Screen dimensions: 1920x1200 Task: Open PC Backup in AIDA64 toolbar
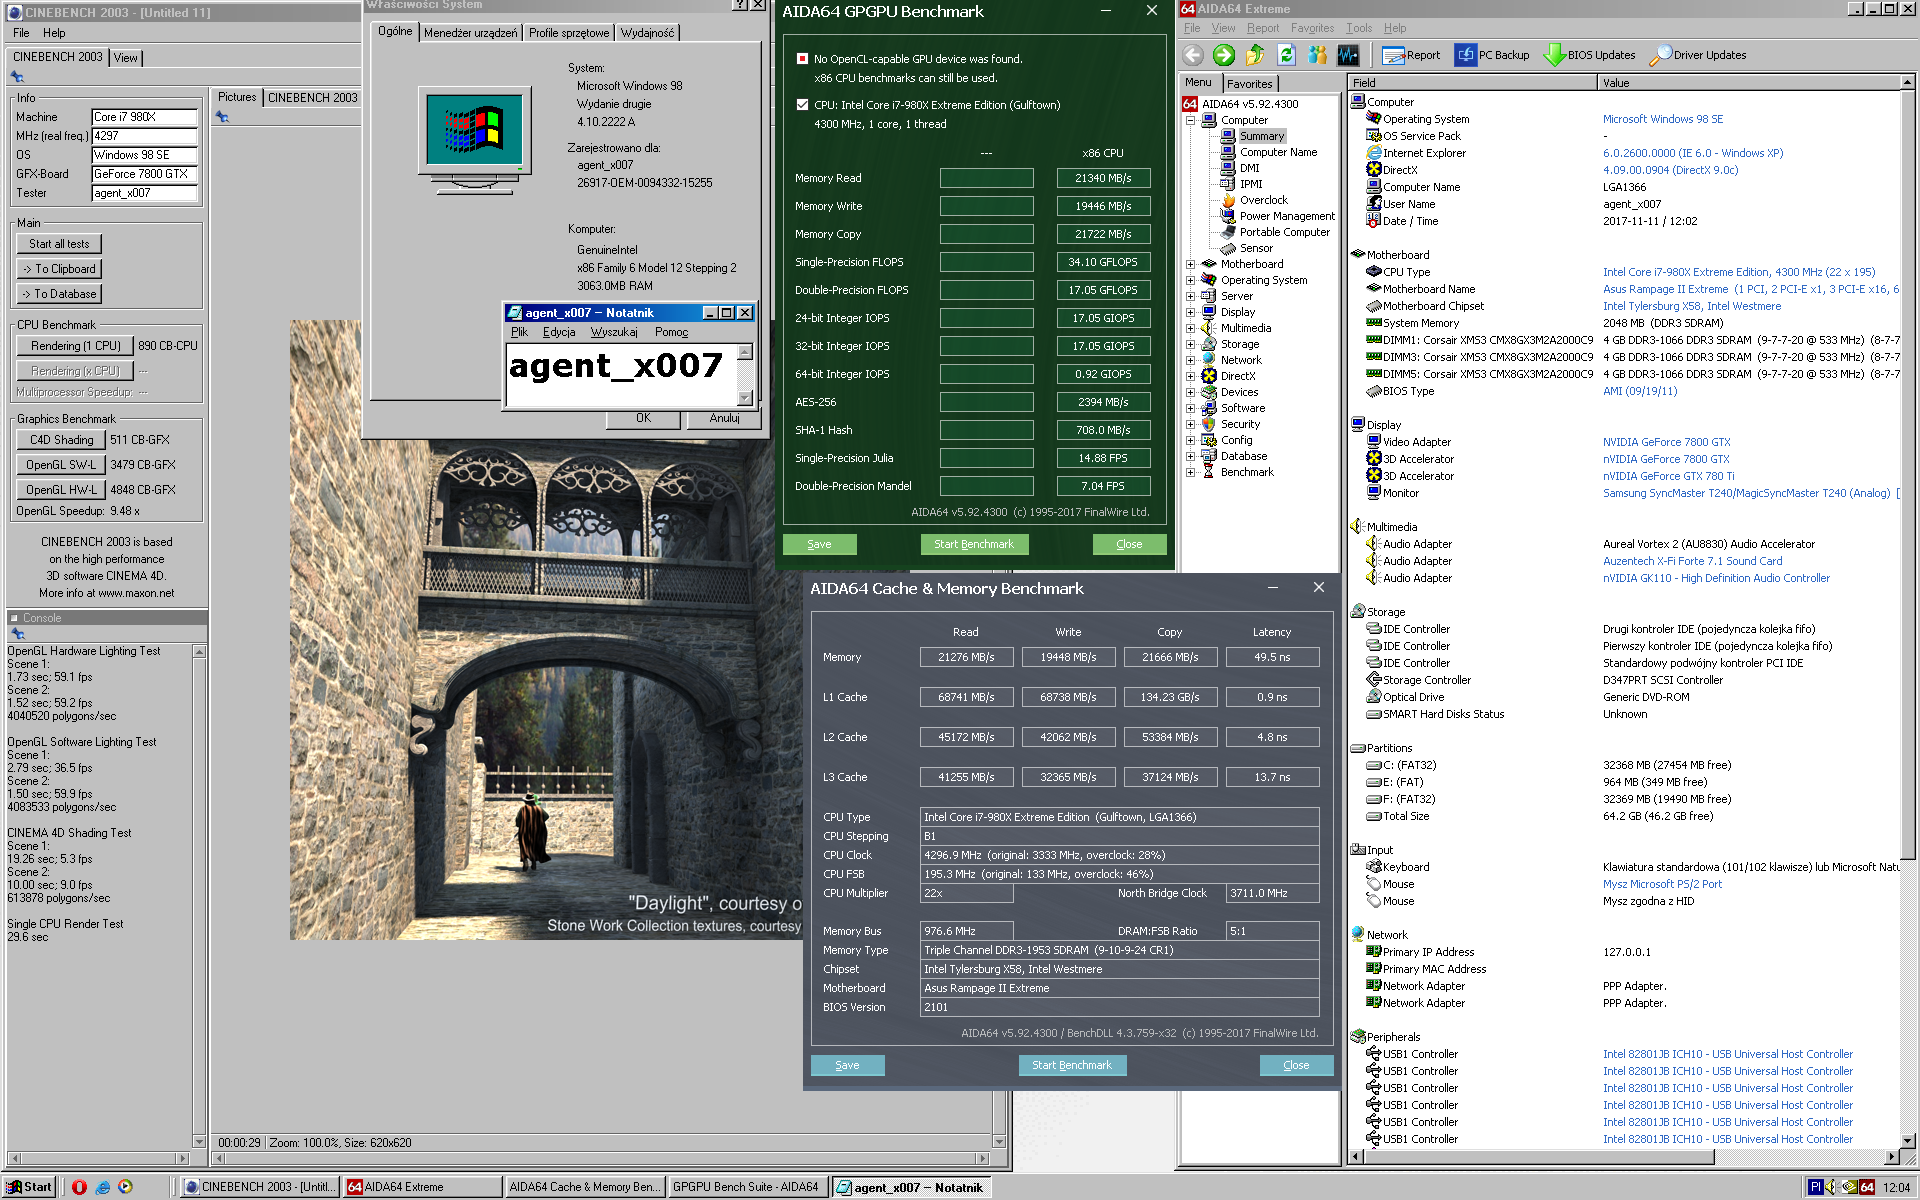point(1492,55)
